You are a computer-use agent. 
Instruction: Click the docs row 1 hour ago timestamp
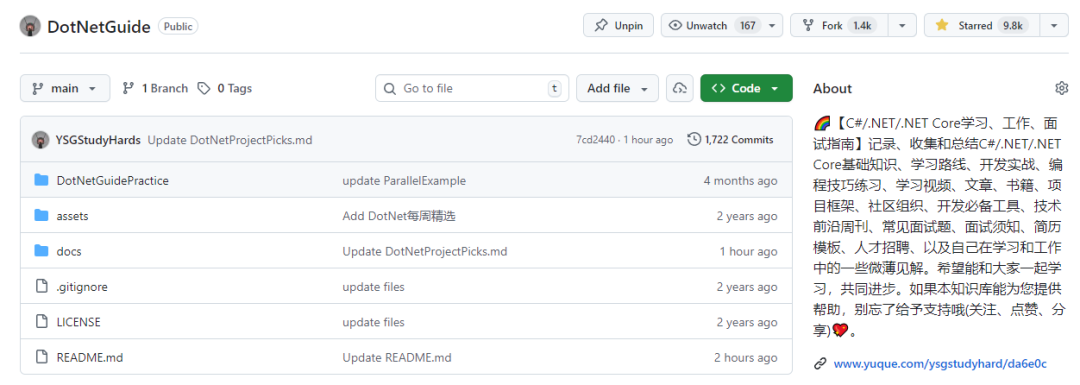pyautogui.click(x=749, y=251)
